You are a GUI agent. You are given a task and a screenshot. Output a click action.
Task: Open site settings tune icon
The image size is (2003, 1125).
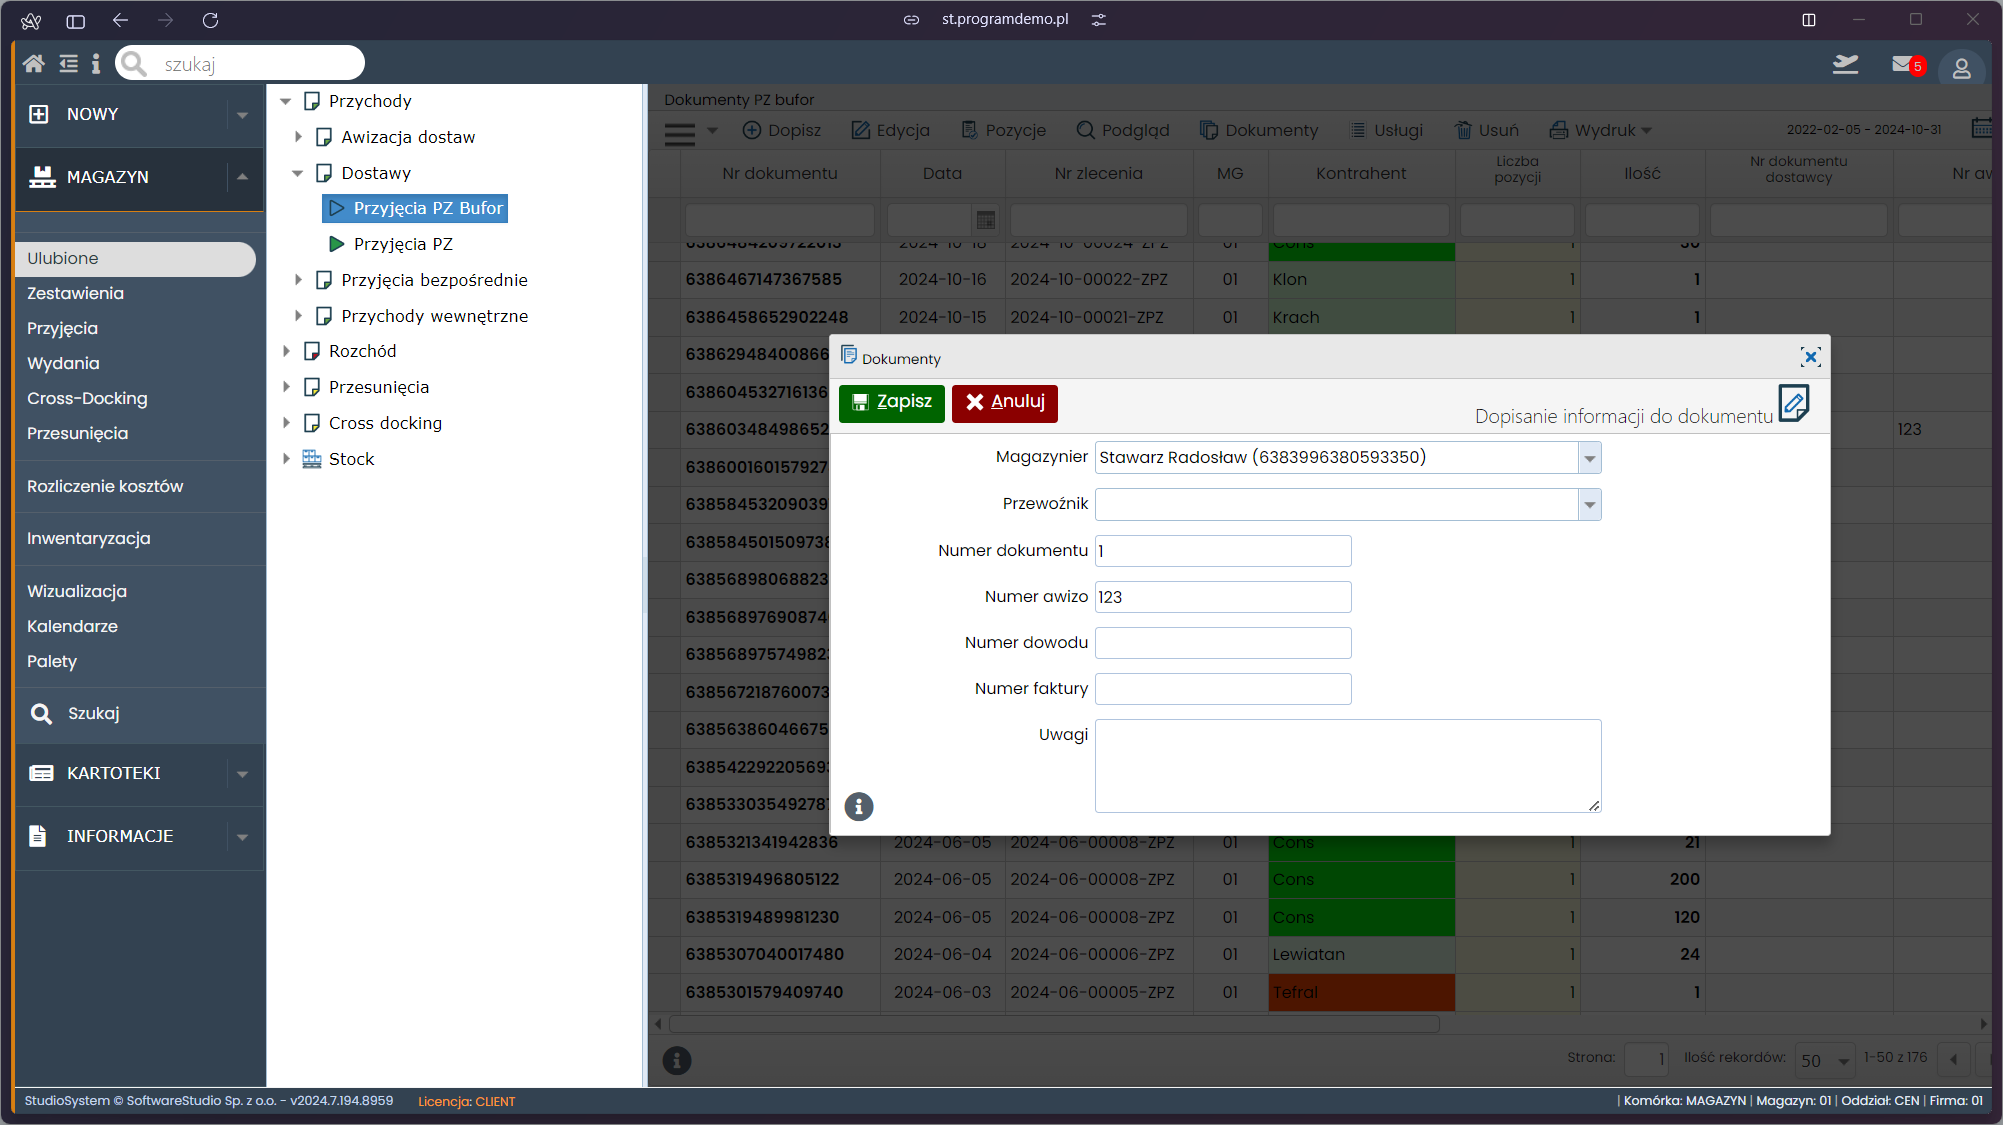tap(1099, 20)
